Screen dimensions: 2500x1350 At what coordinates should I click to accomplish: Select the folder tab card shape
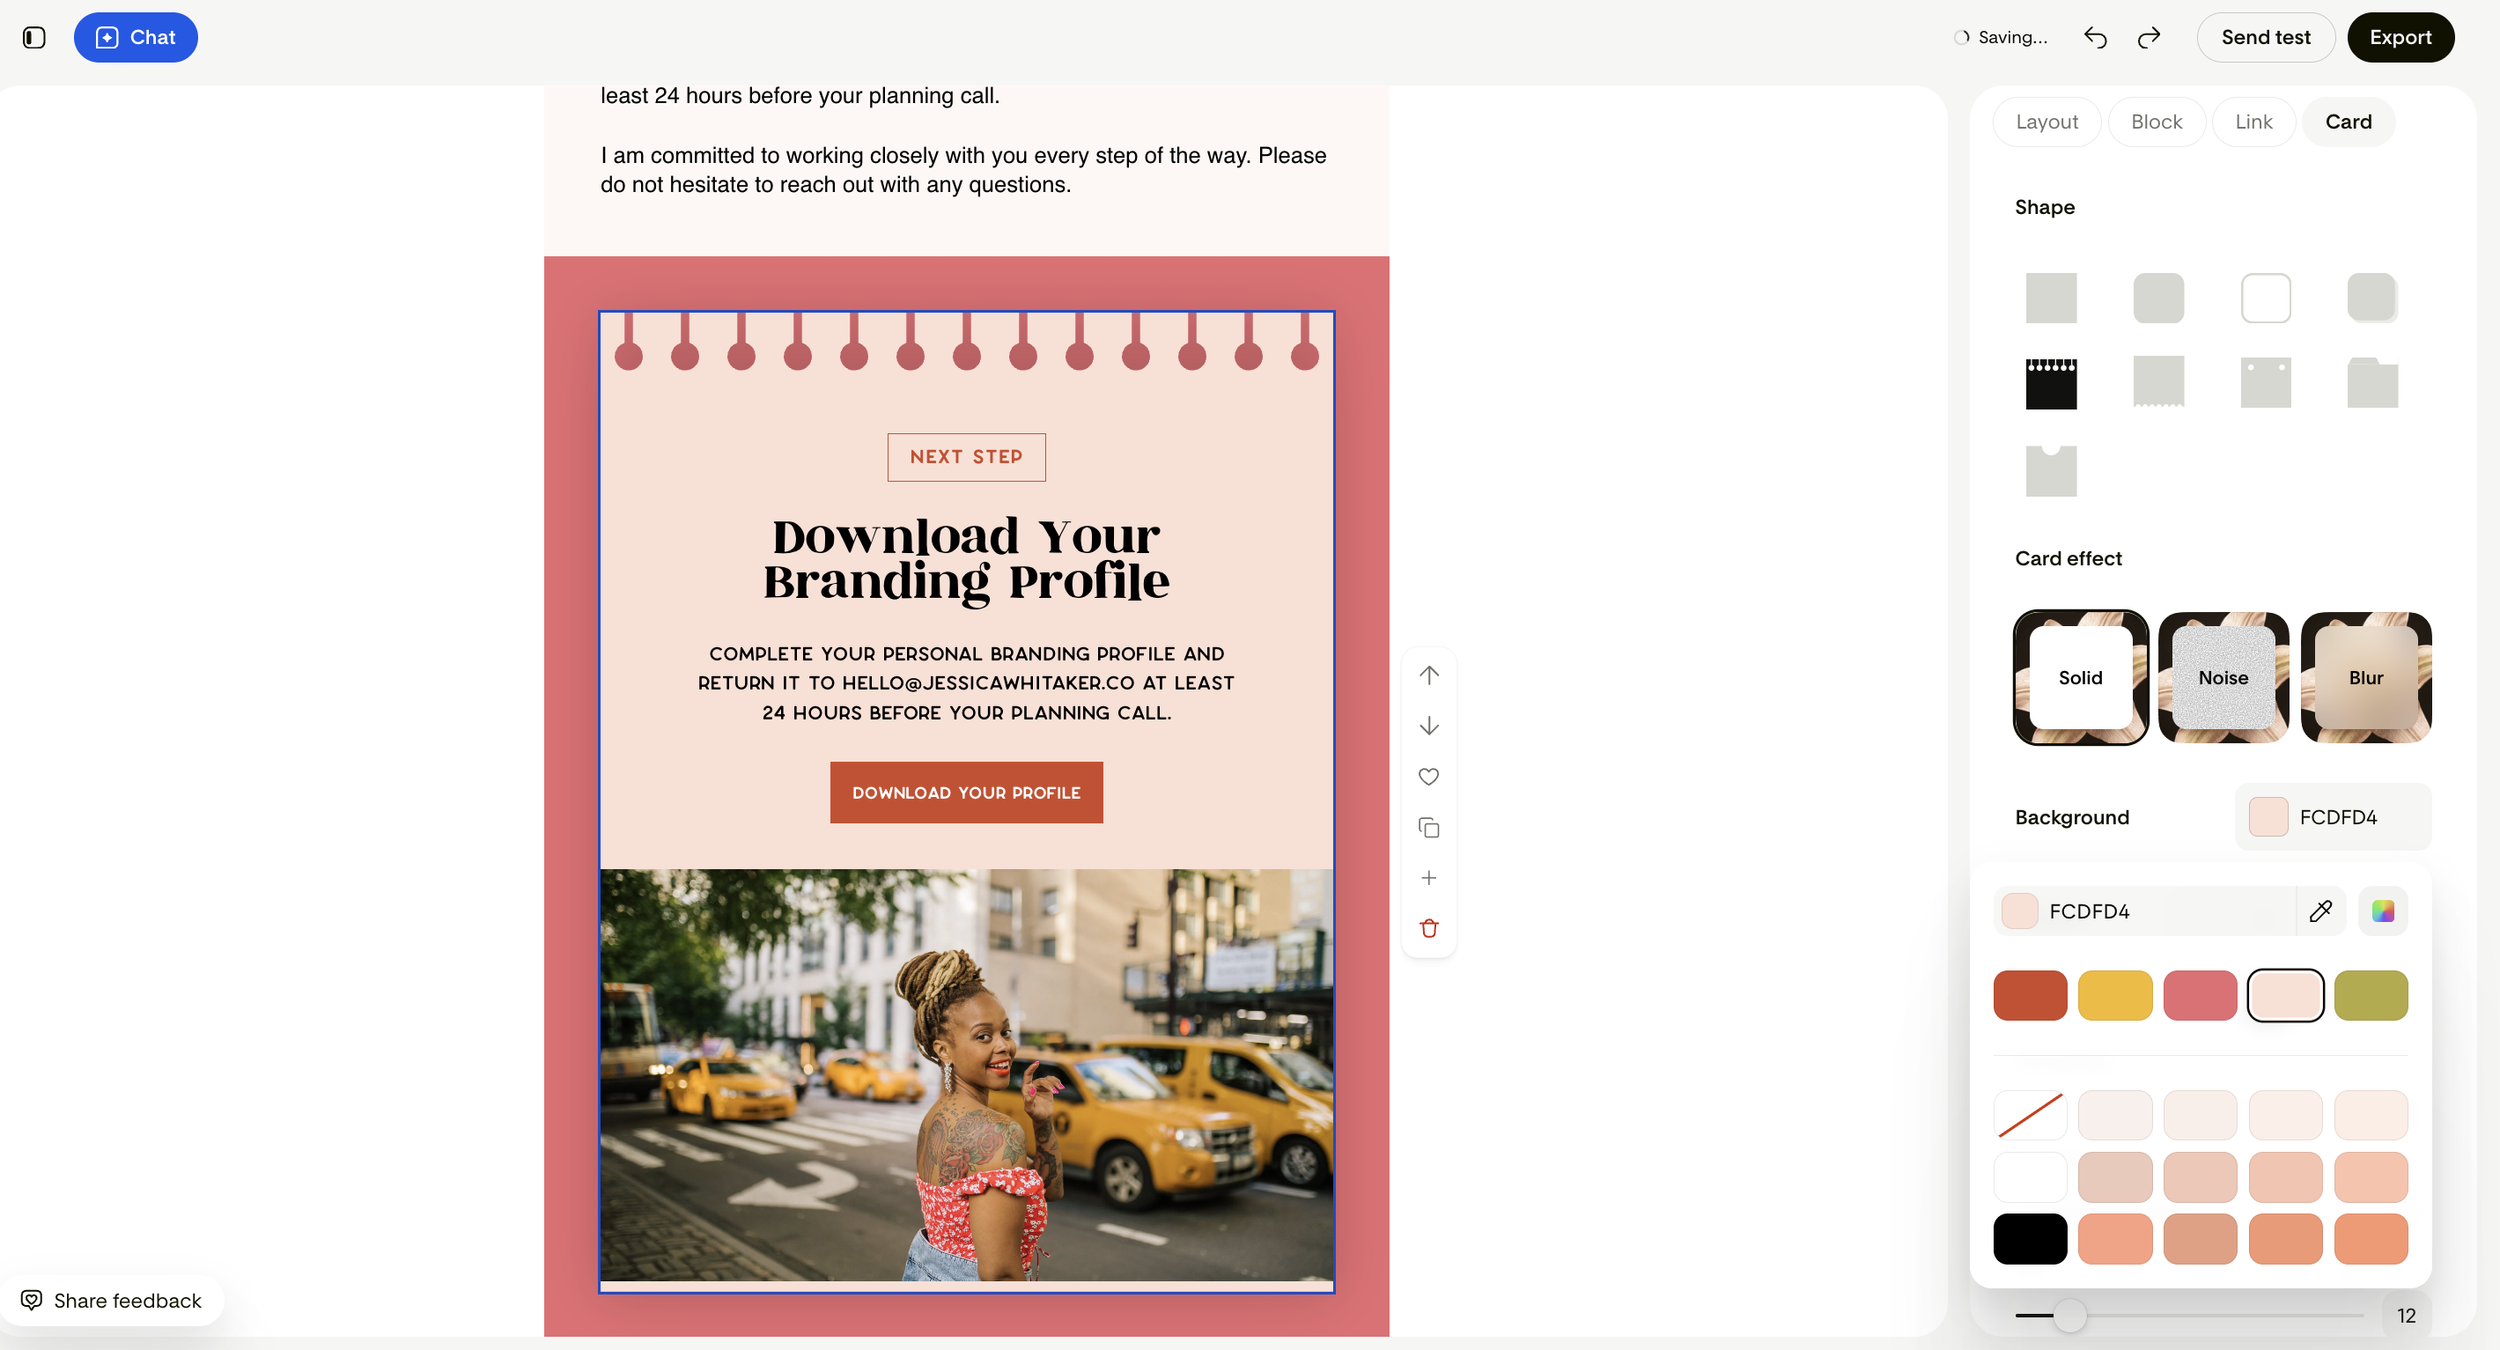2372,382
